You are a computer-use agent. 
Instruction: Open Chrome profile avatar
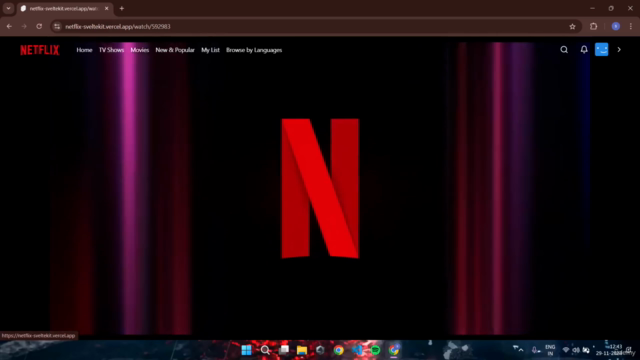click(616, 26)
